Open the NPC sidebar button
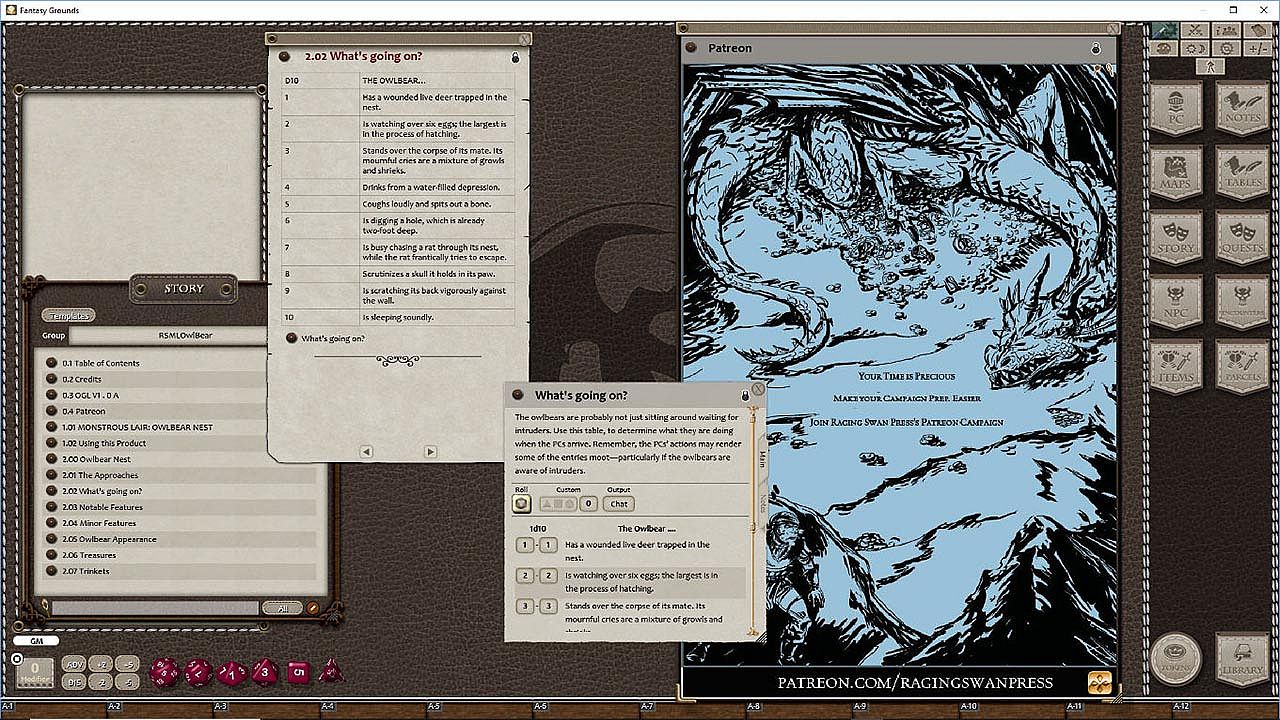This screenshot has height=720, width=1280. click(1175, 303)
